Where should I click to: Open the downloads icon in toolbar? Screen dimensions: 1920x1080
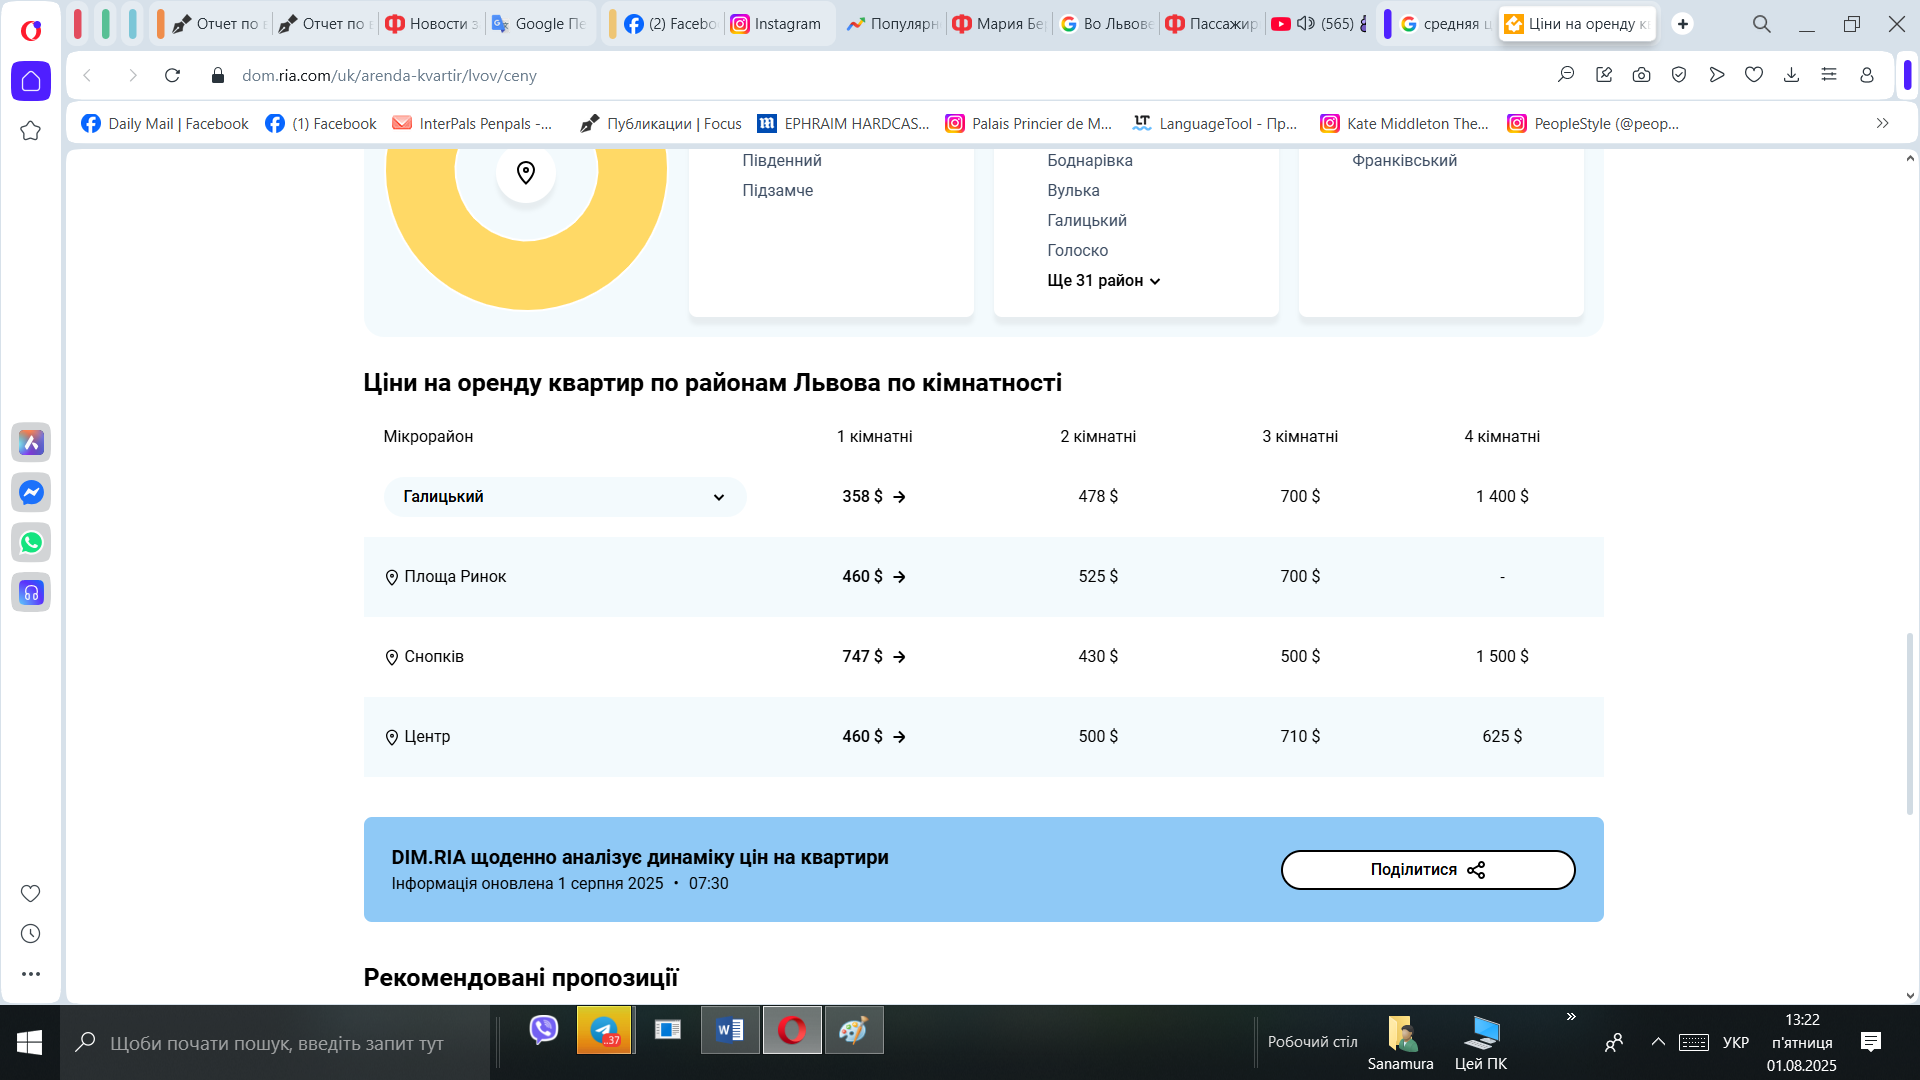pos(1791,75)
